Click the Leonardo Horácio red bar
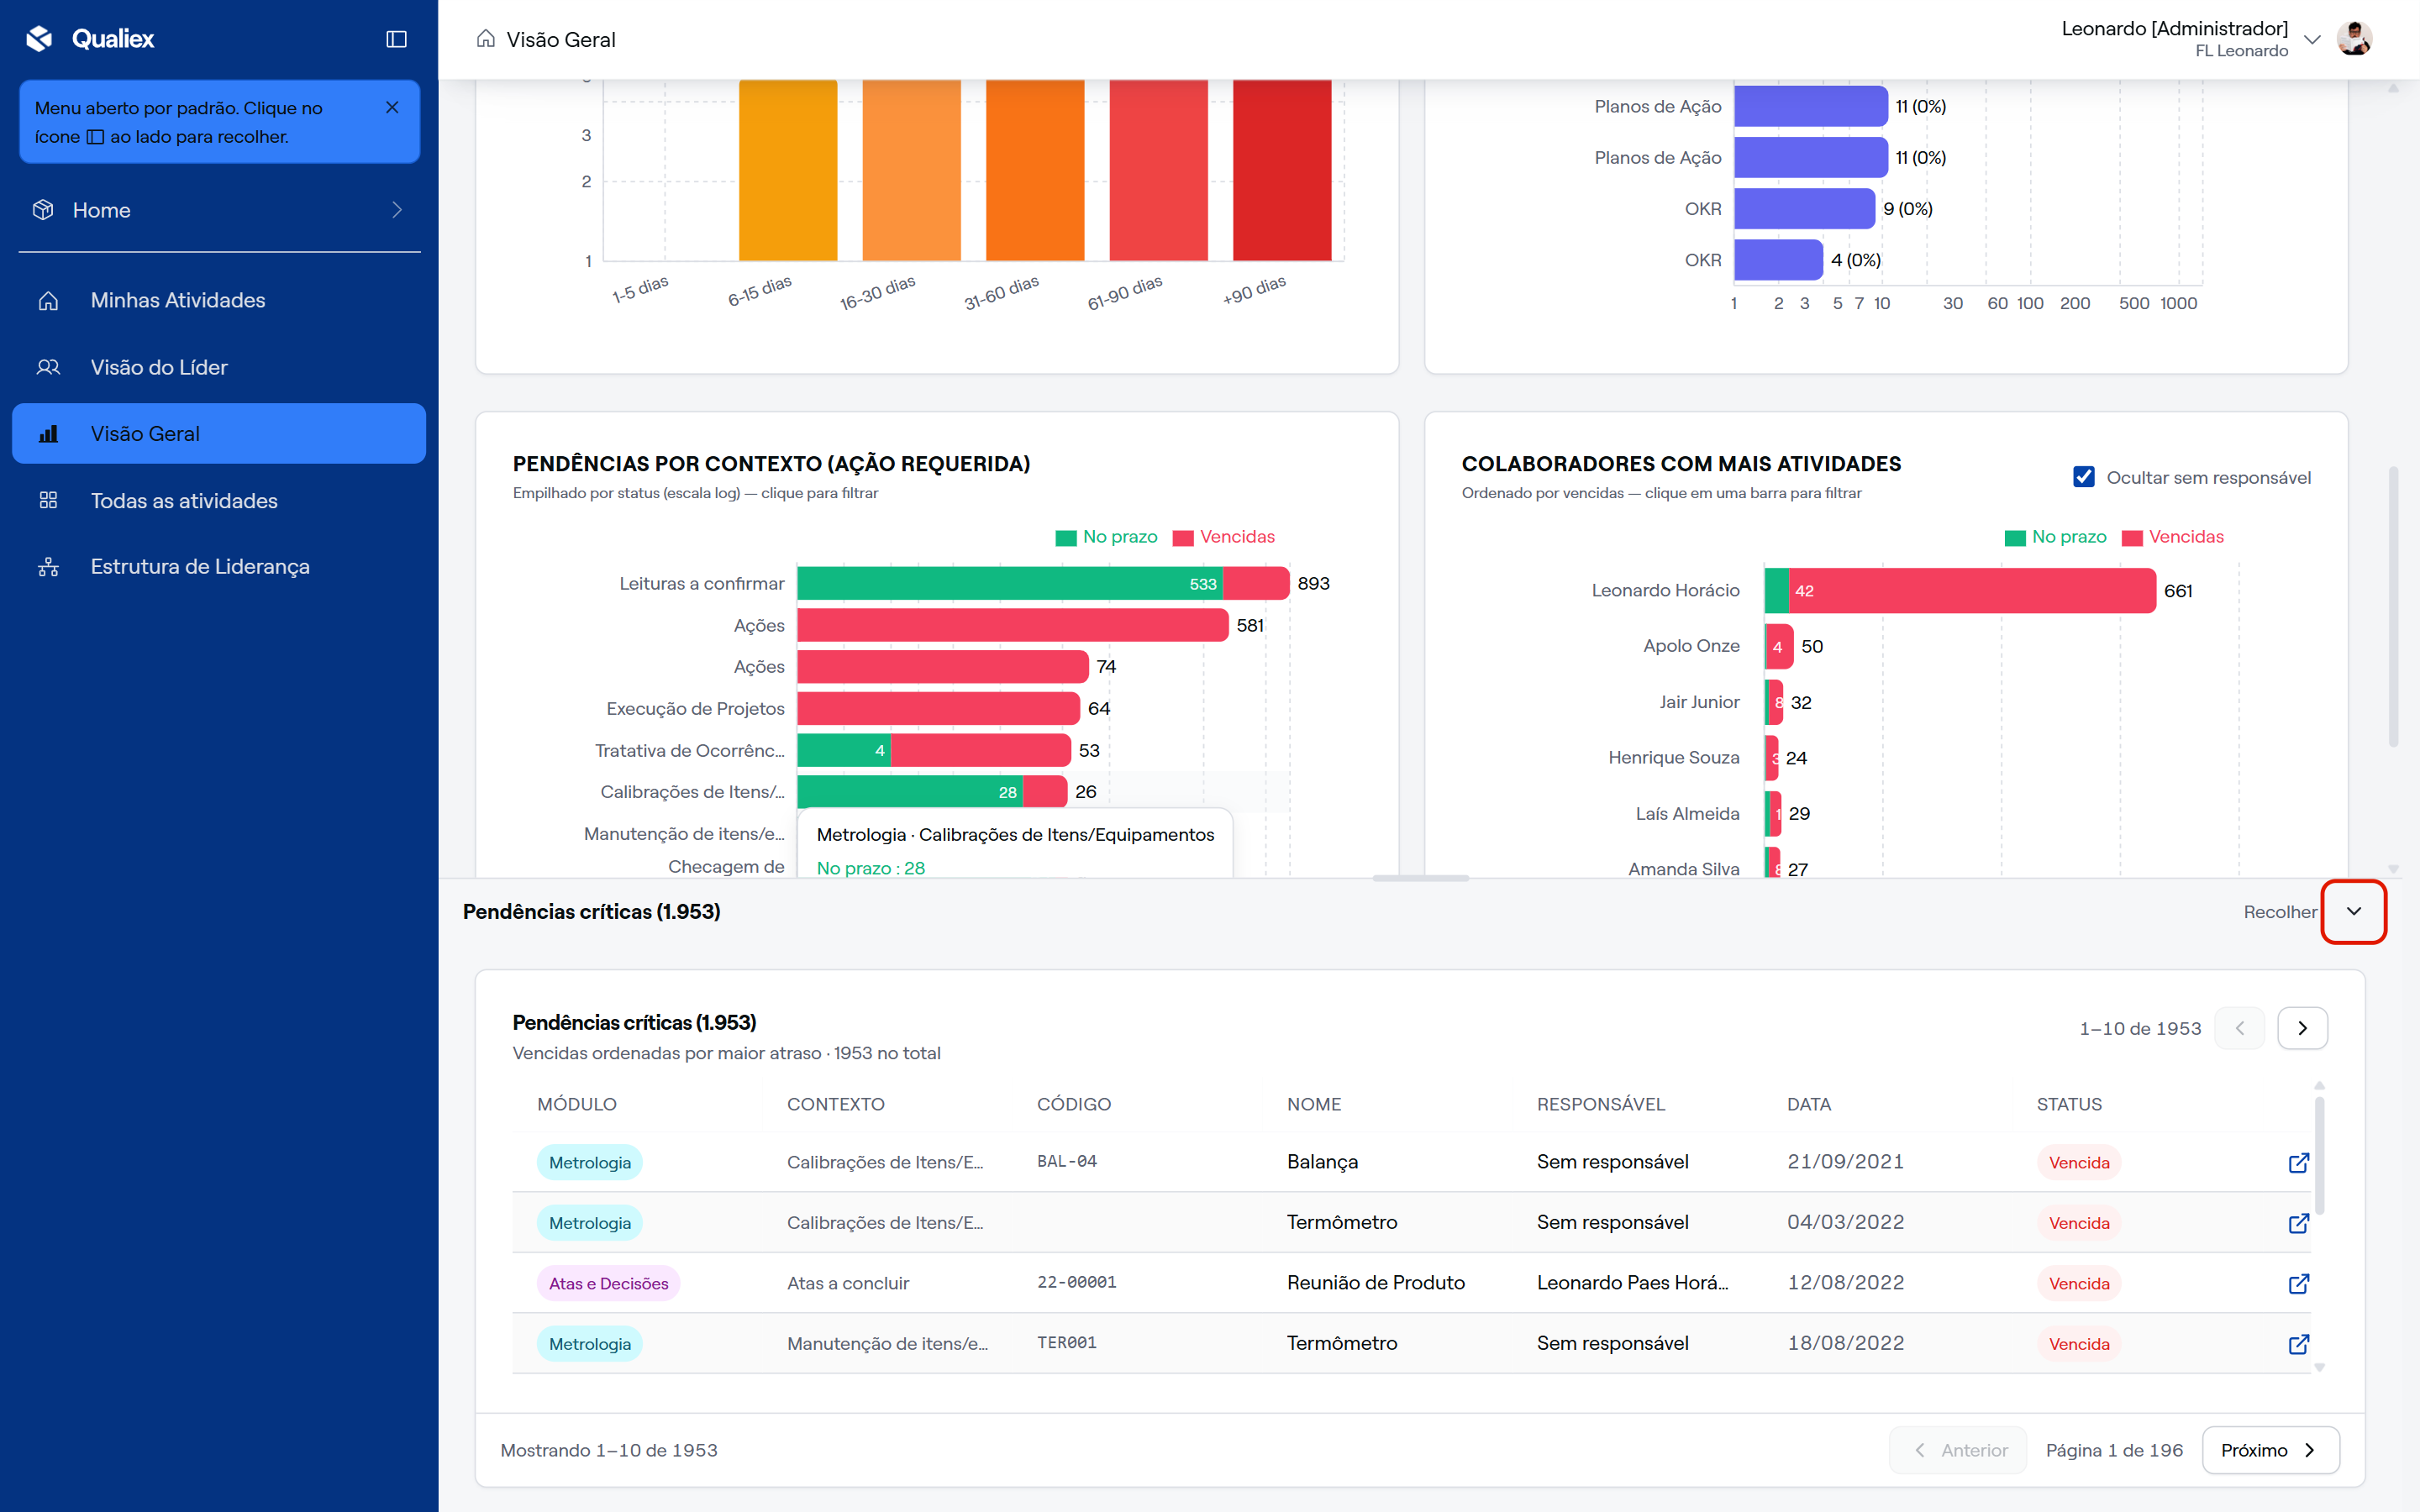The image size is (2420, 1512). coord(1972,590)
